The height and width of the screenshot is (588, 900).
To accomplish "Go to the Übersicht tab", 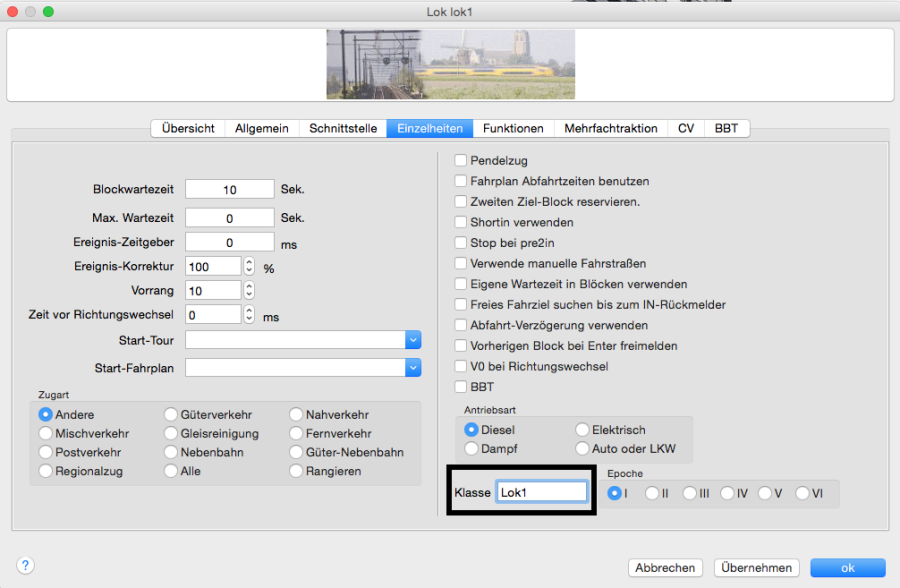I will (188, 128).
